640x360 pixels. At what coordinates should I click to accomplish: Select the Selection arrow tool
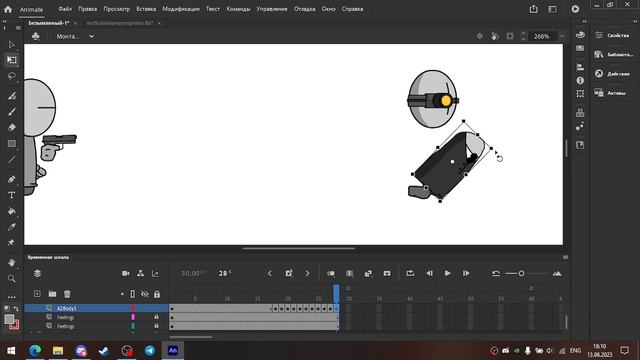click(x=11, y=44)
